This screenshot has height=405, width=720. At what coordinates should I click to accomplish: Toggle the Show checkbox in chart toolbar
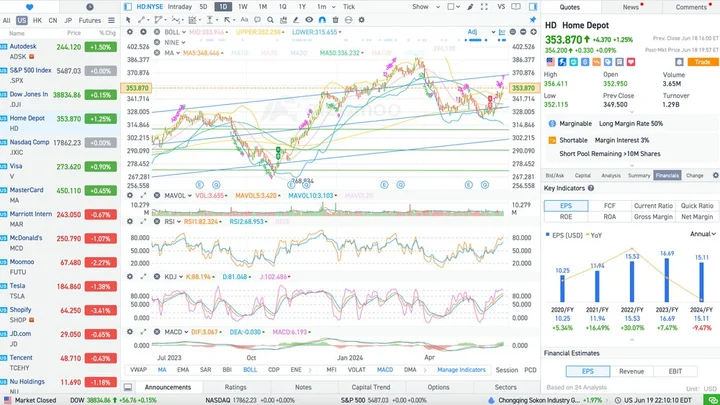[451, 7]
